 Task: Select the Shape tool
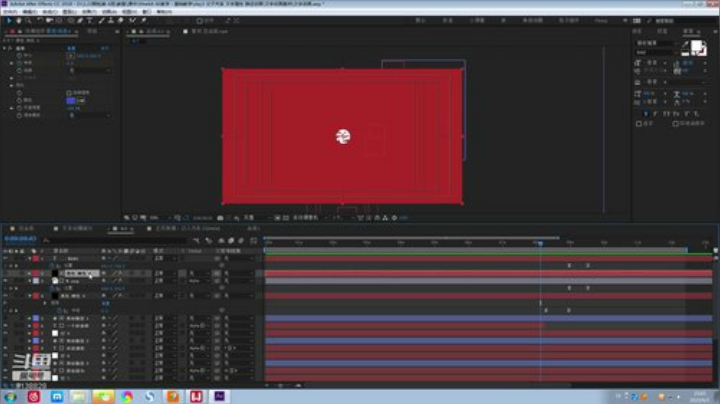click(x=71, y=21)
